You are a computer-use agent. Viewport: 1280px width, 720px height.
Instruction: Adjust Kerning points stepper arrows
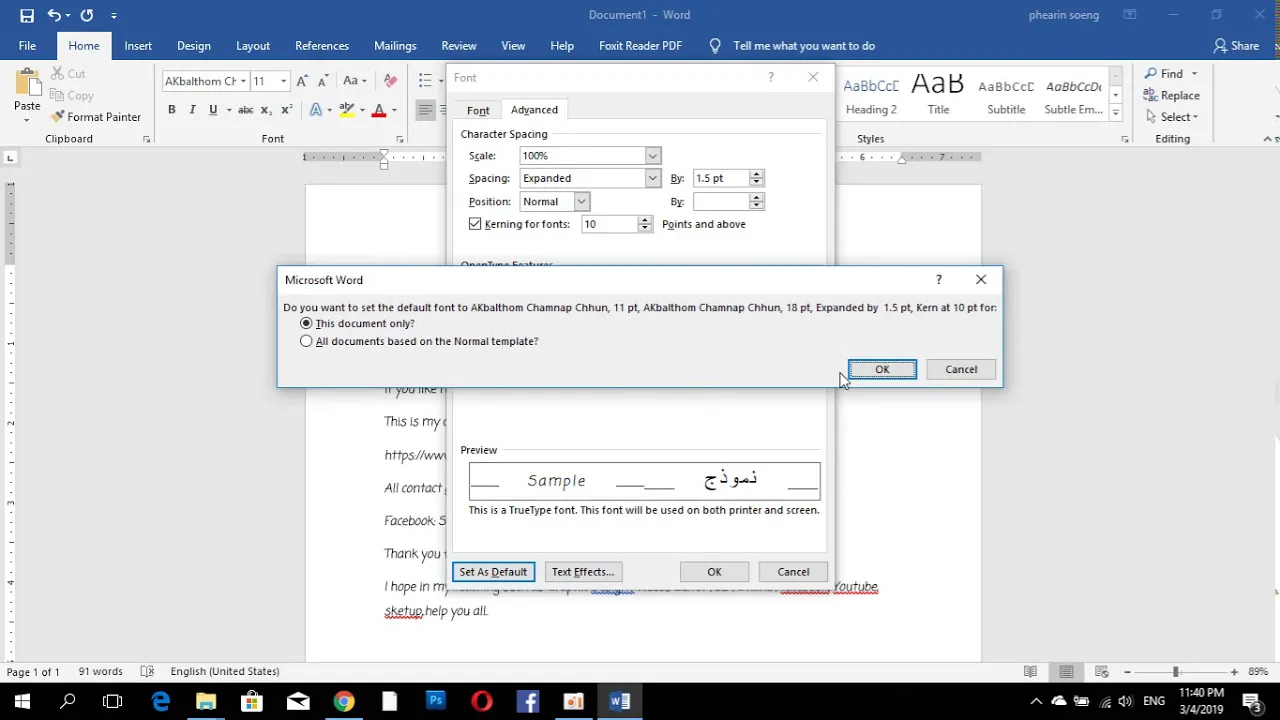tap(645, 224)
